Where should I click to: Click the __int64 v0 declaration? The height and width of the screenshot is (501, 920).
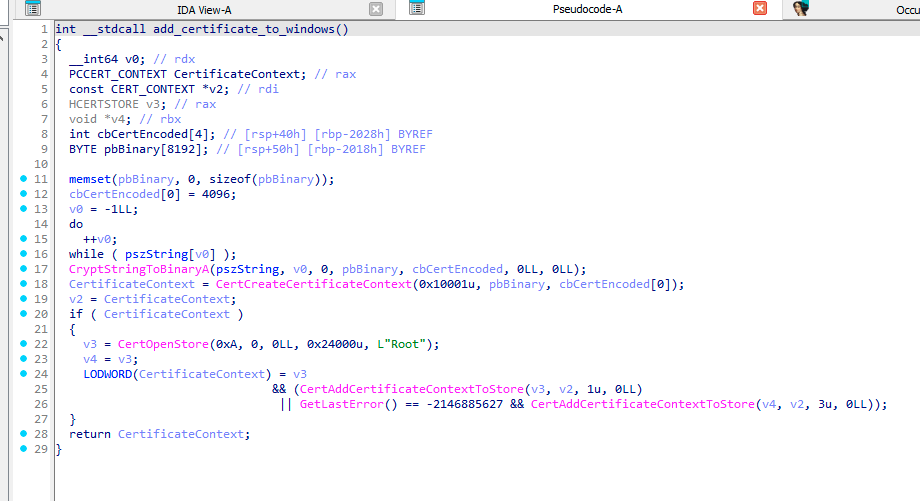tap(107, 59)
